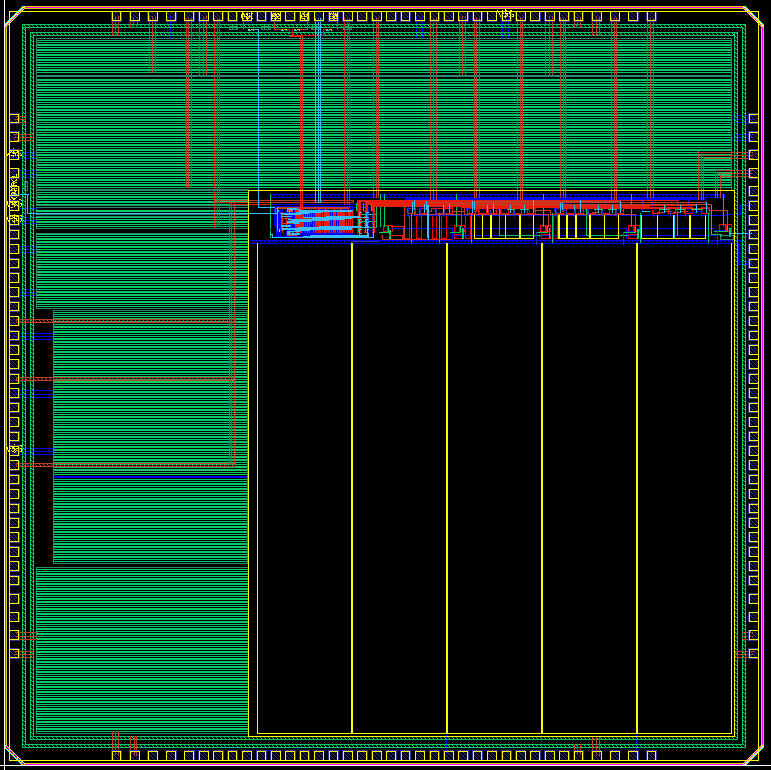Click the narrow black gap beside left green rows
The image size is (771, 770).
(x=43, y=440)
